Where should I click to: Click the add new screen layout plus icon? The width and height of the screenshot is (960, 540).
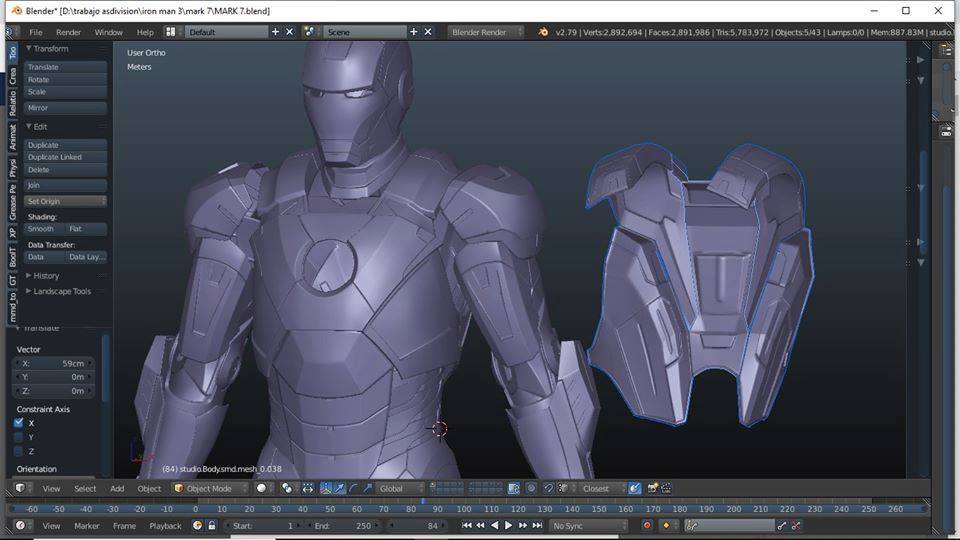click(275, 32)
